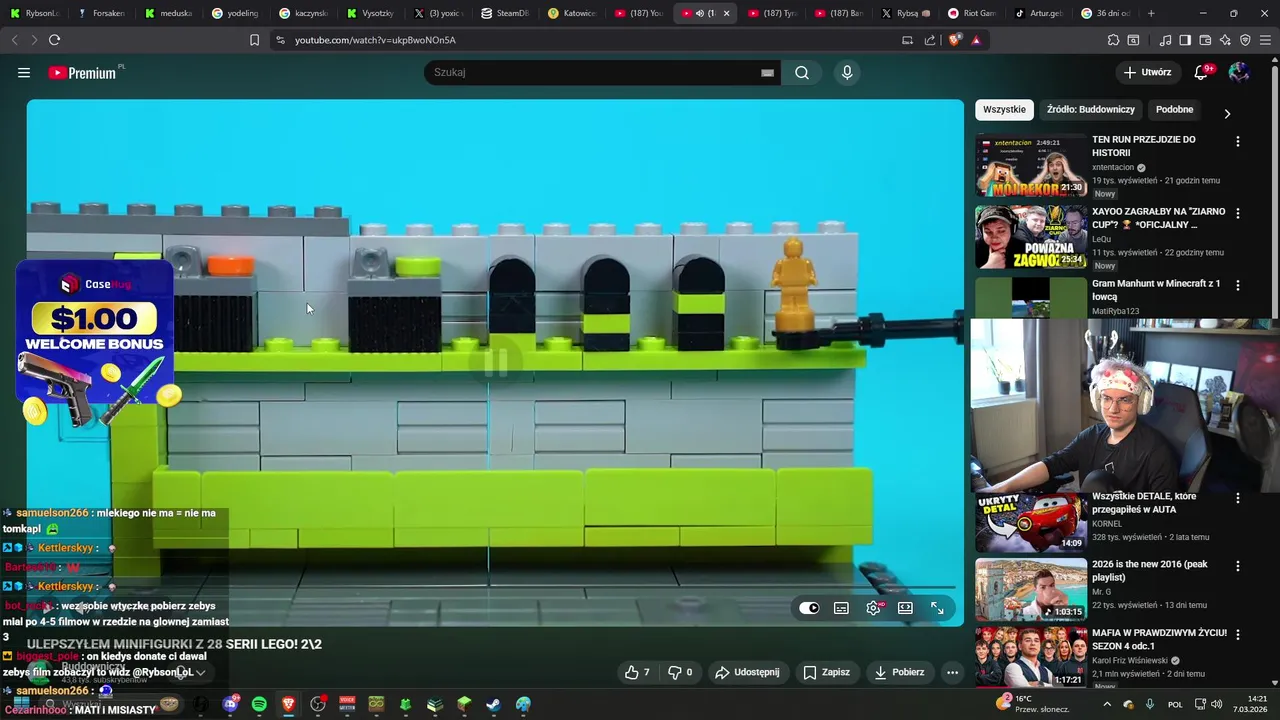Image resolution: width=1280 pixels, height=720 pixels.
Task: Show more filter chips with right arrow
Action: (1227, 113)
